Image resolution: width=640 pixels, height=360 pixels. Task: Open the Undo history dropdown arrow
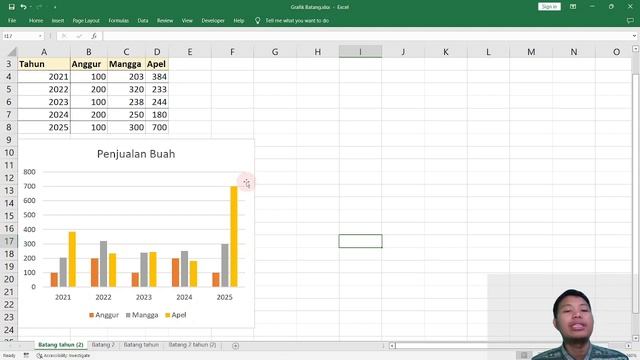pos(31,7)
